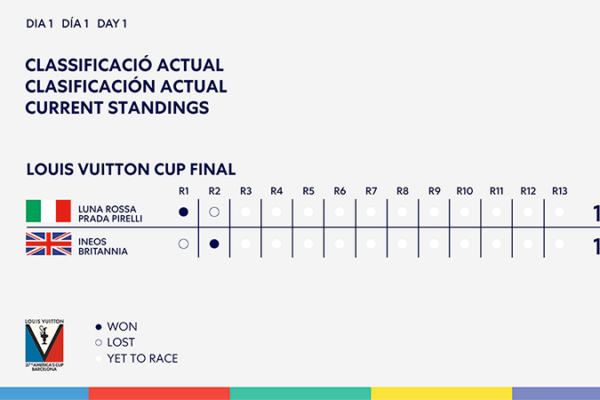The image size is (600, 400).
Task: Select Ineos Britannia's filled R2 win dot
Action: (x=214, y=244)
